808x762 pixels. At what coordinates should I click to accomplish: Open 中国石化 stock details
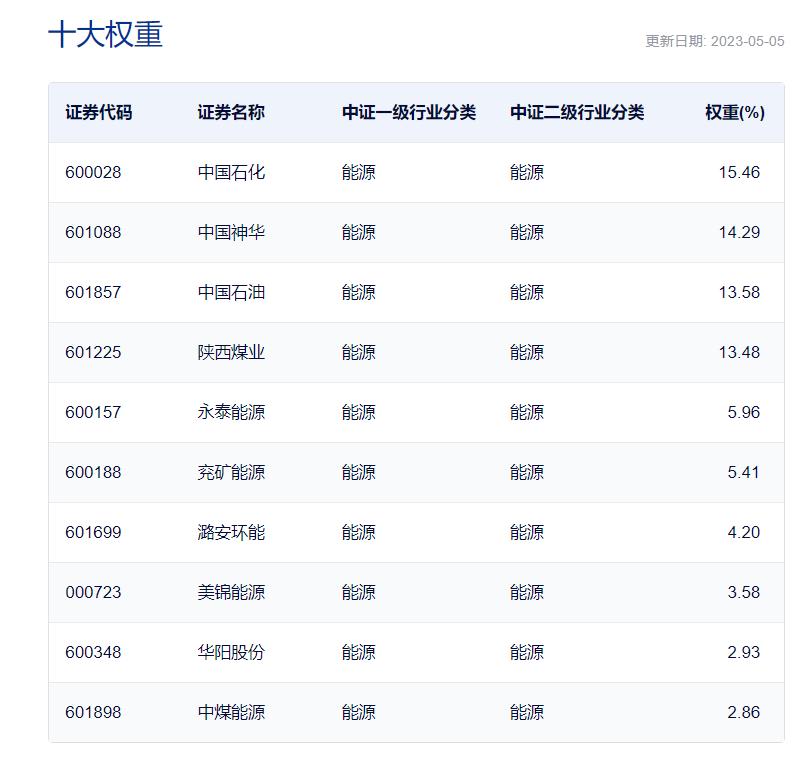(x=226, y=172)
